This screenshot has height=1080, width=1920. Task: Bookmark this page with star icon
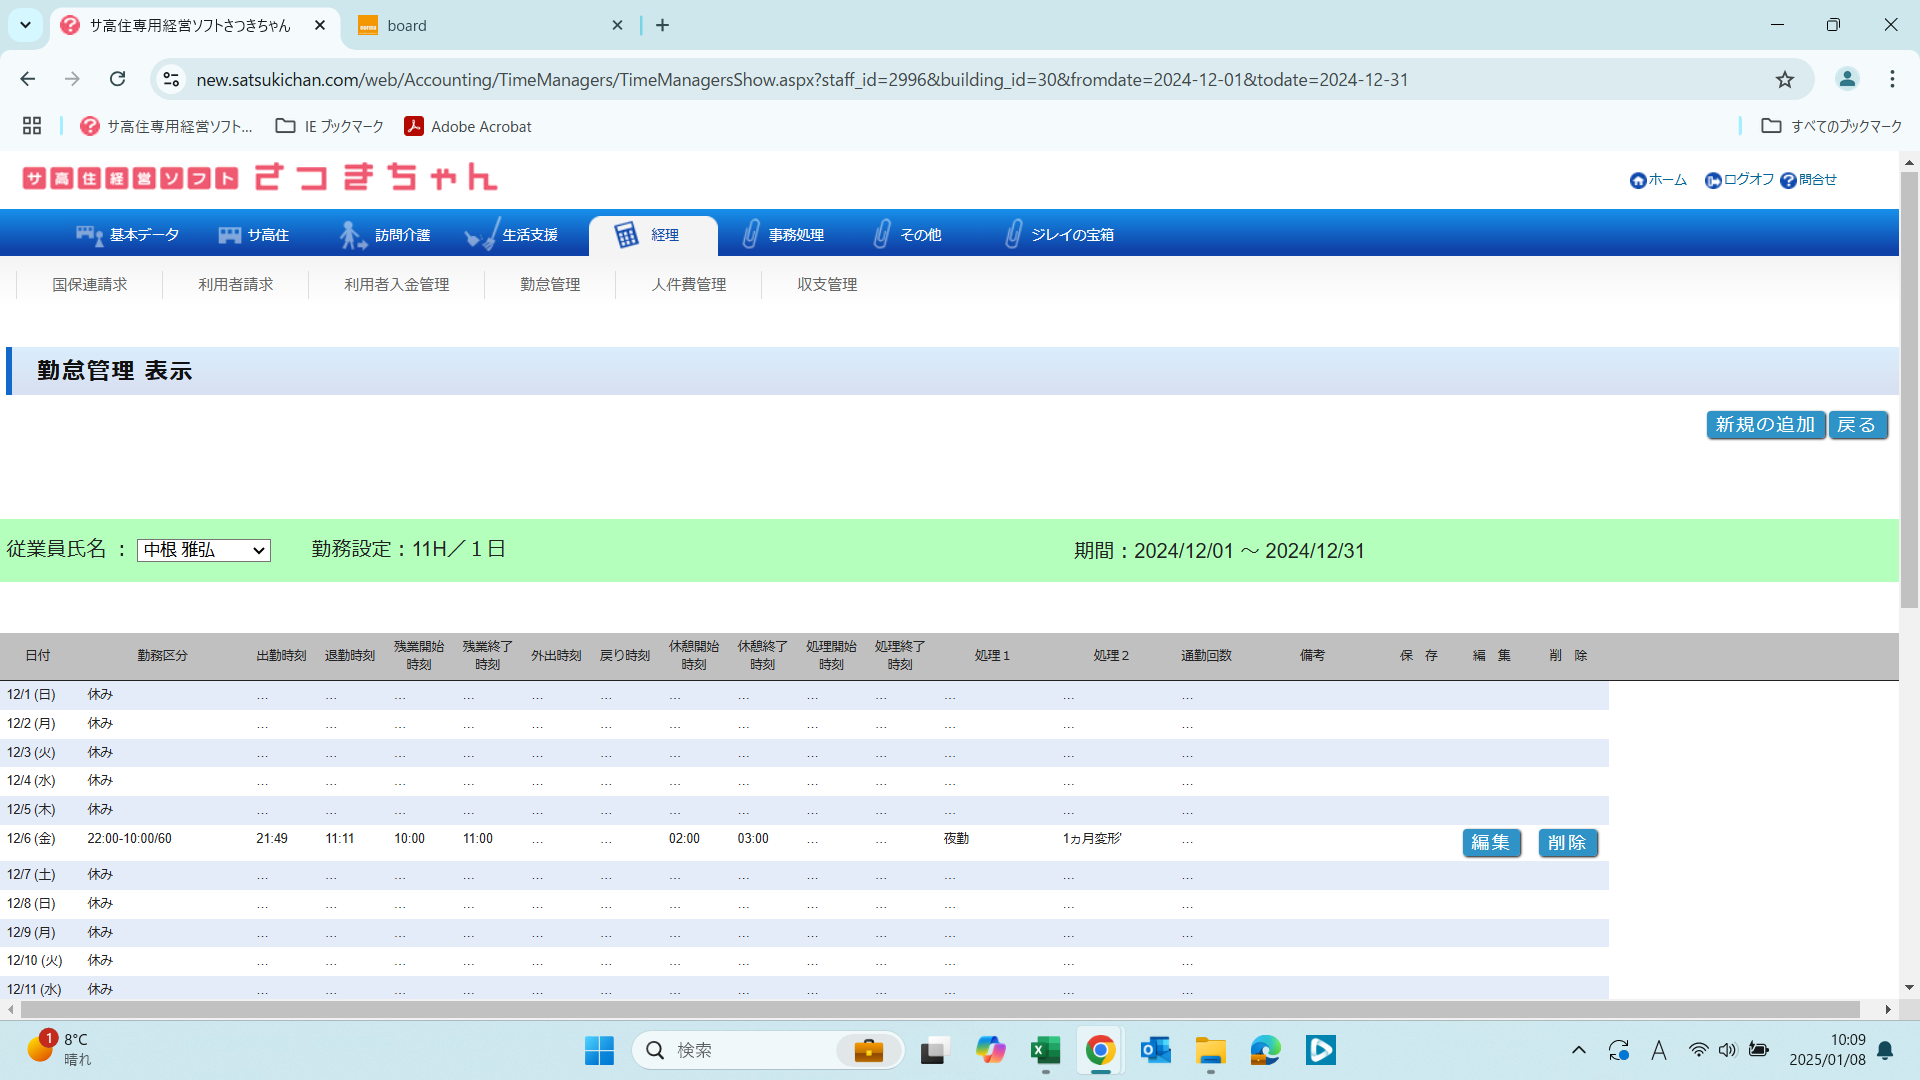point(1785,80)
